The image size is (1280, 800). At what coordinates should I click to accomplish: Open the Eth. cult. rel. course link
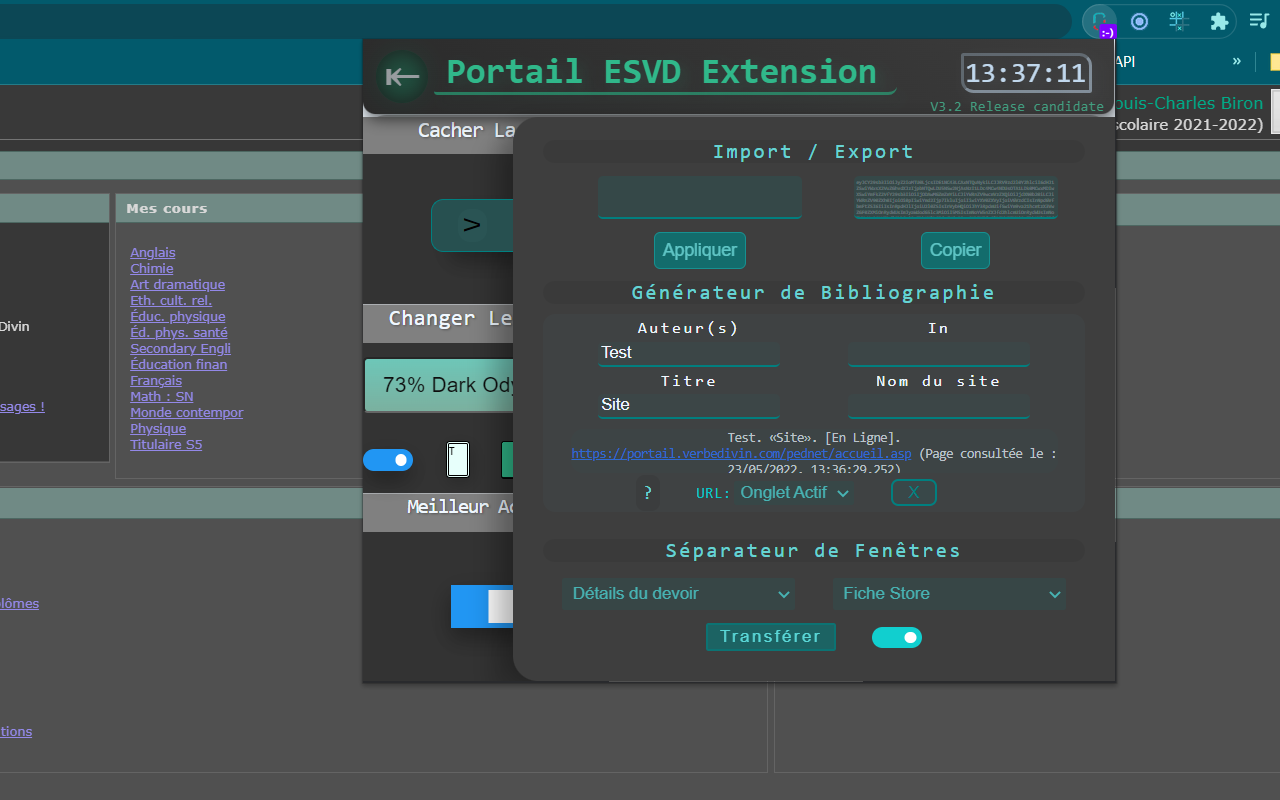(x=171, y=301)
